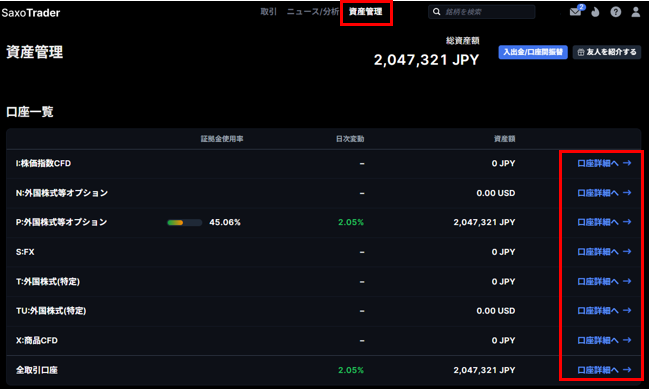Click the flame trending icon
The width and height of the screenshot is (649, 389).
596,12
